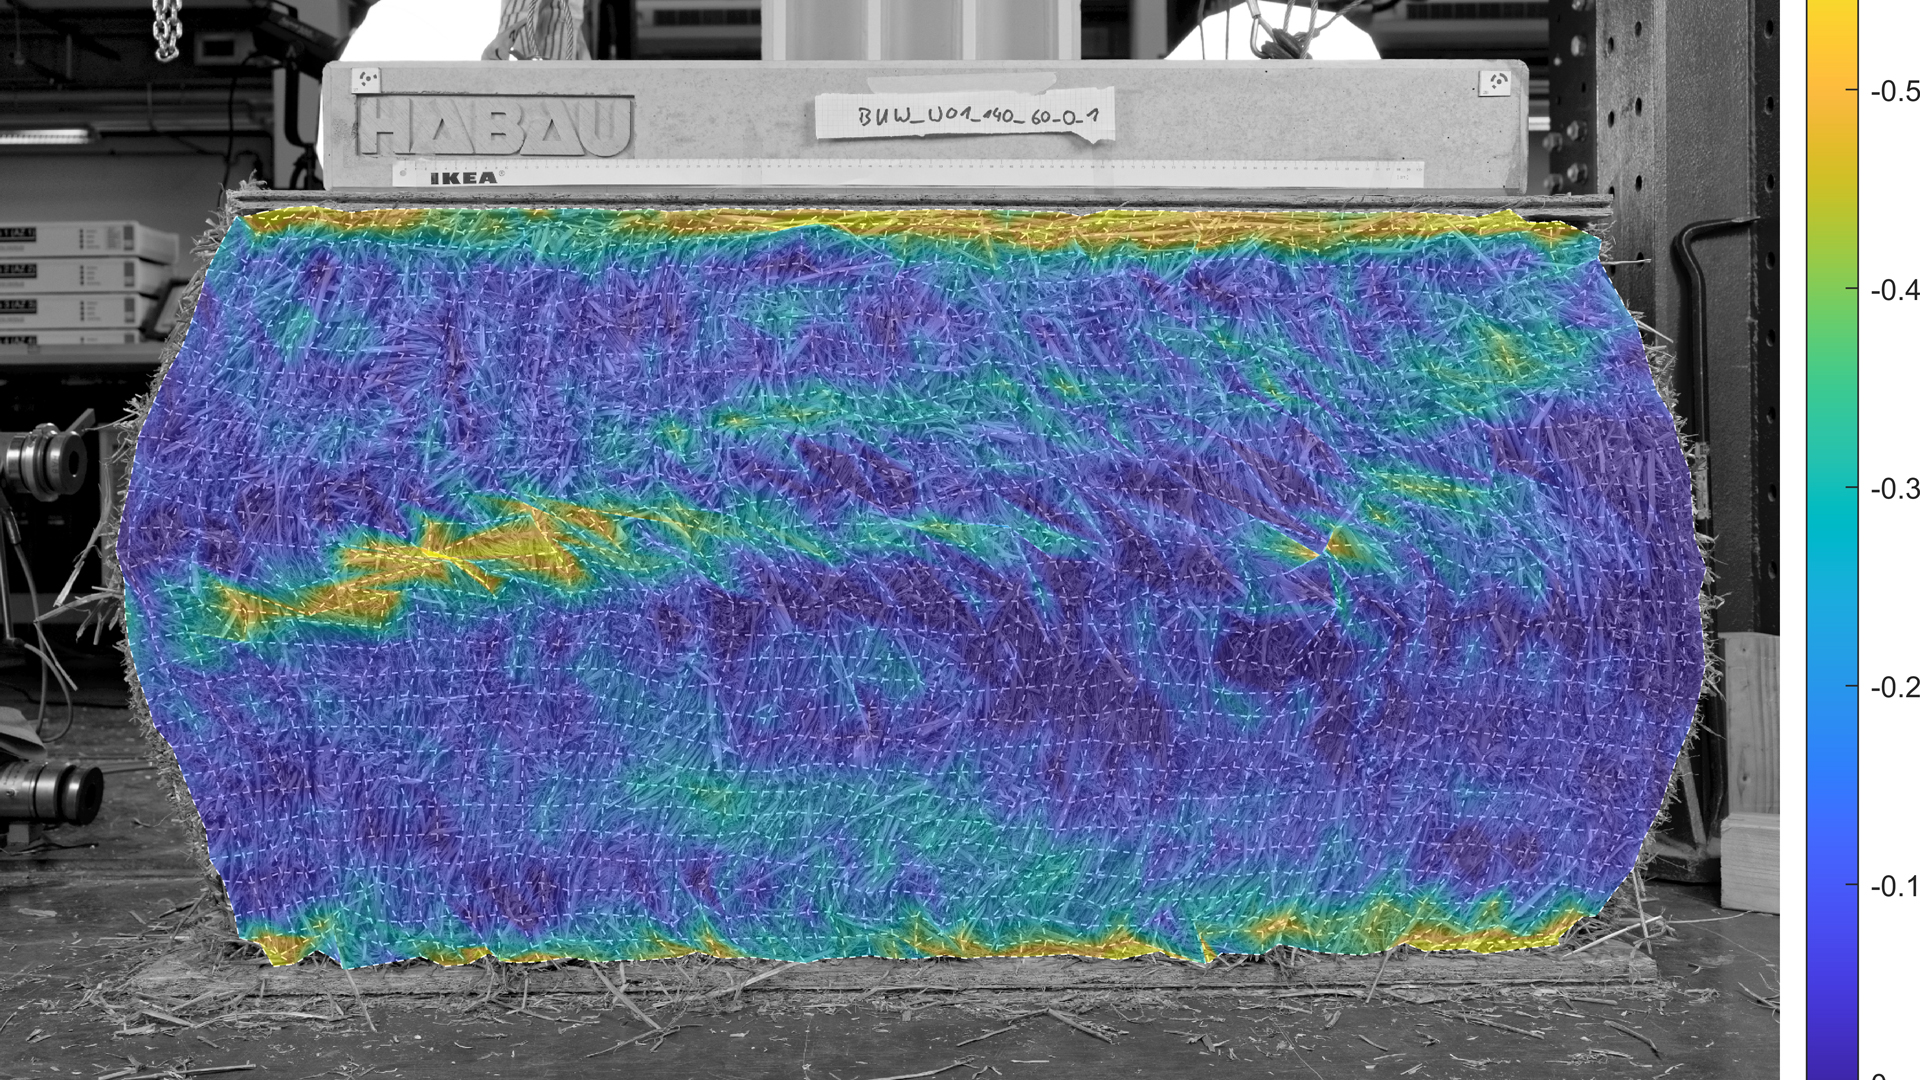The width and height of the screenshot is (1920, 1080).
Task: Click the -0.2 colorbar tick label
Action: [x=1894, y=688]
